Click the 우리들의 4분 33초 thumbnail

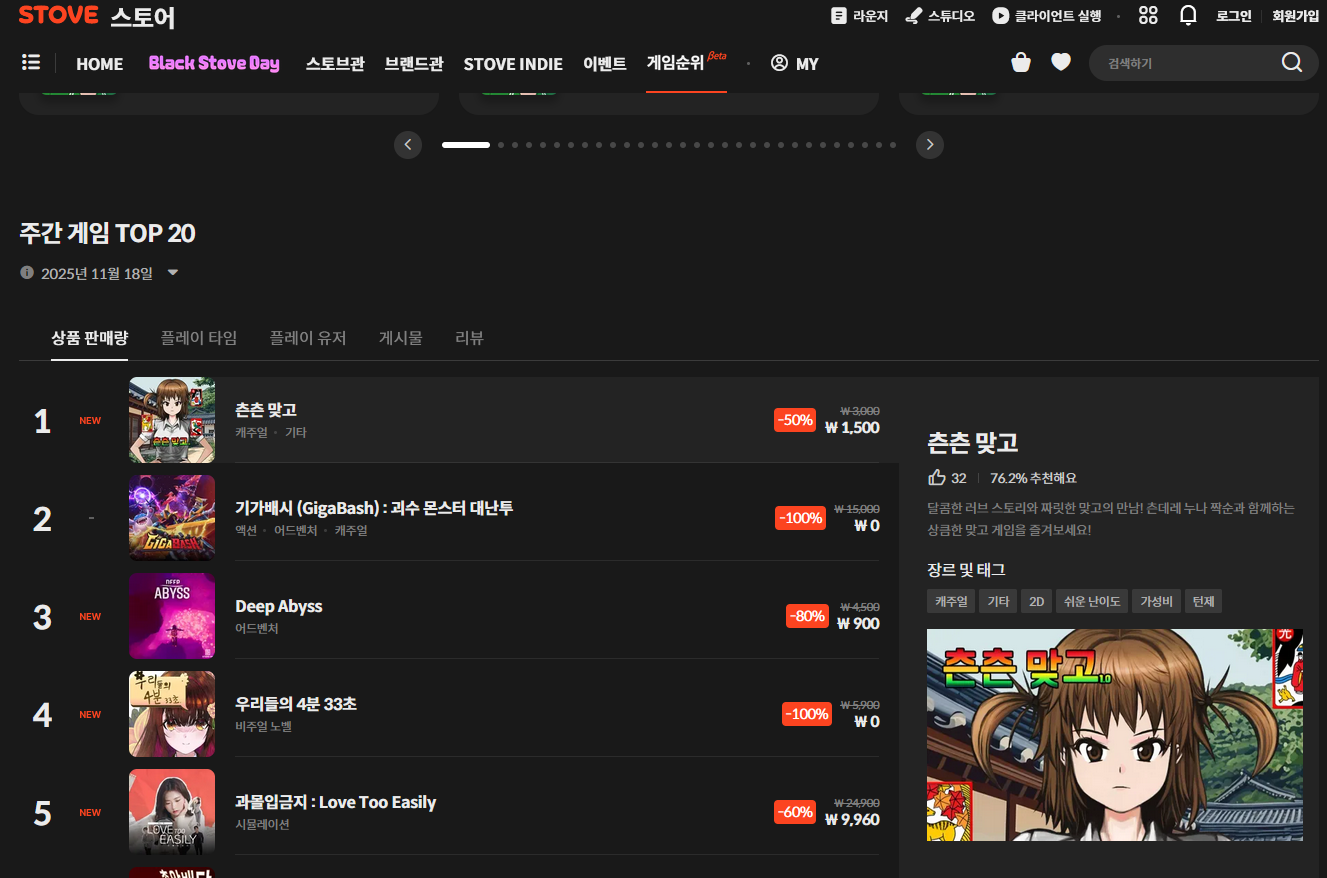click(172, 714)
